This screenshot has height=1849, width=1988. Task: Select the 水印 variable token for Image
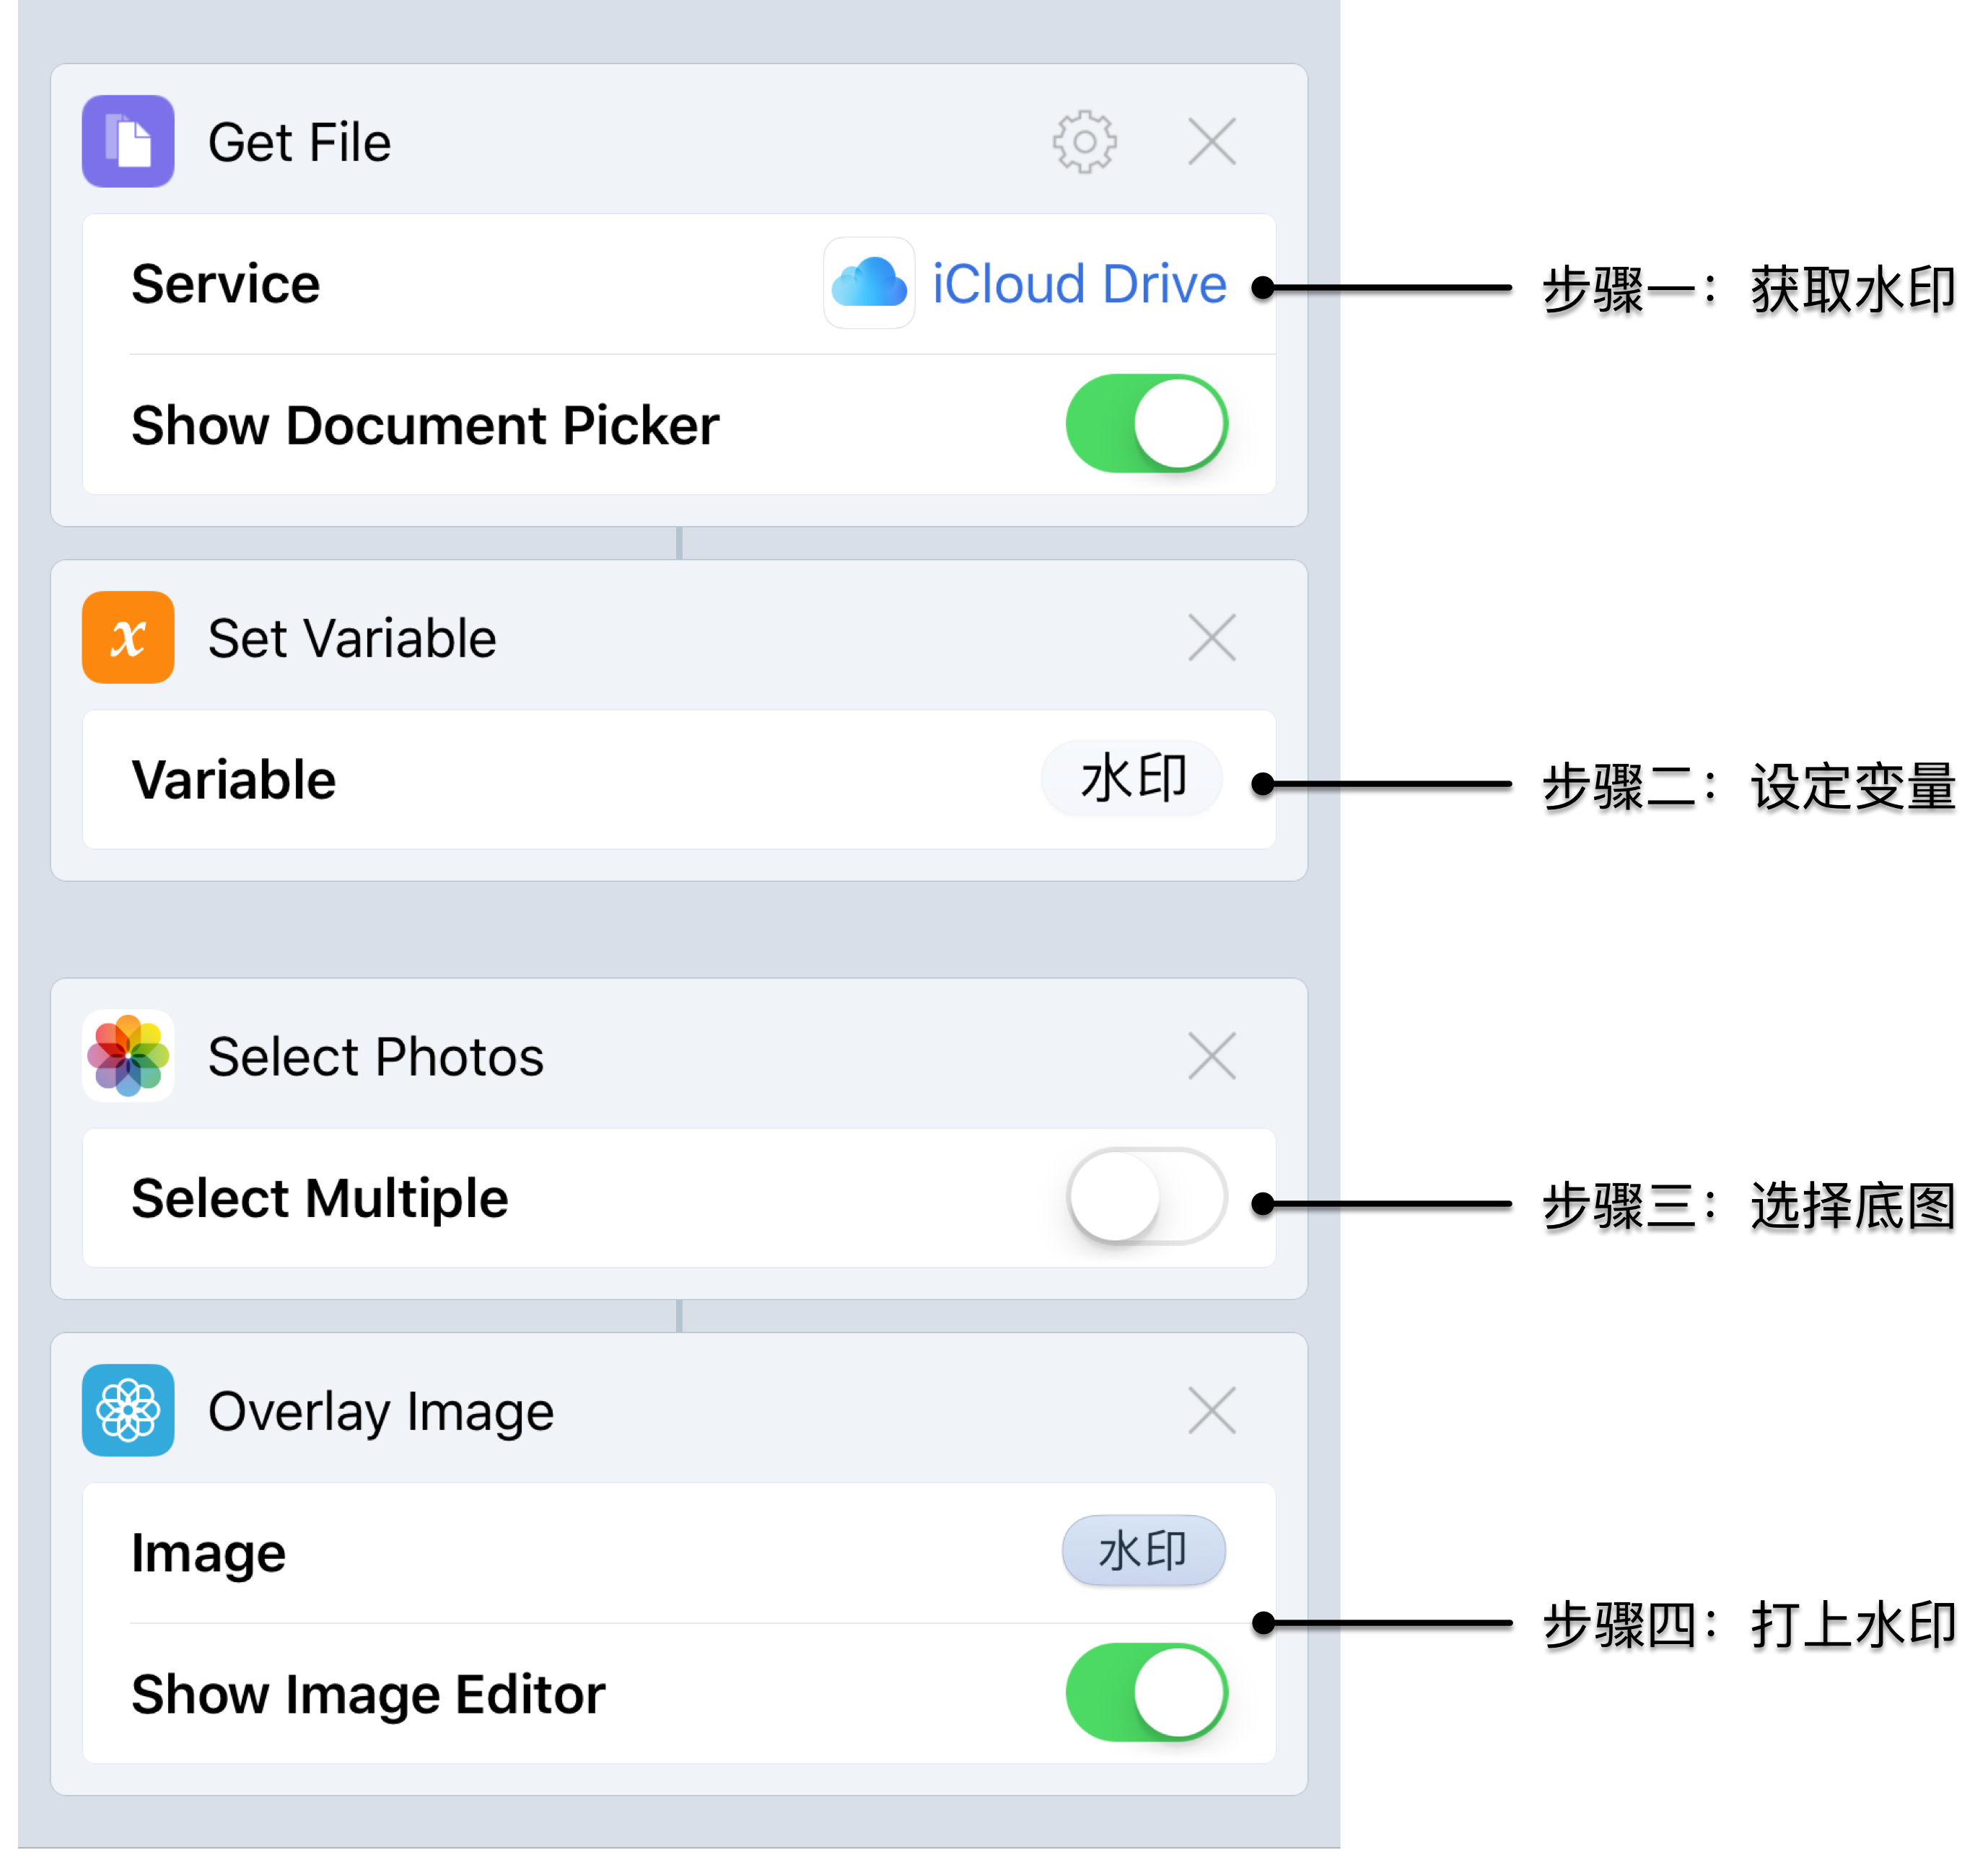pos(1143,1551)
